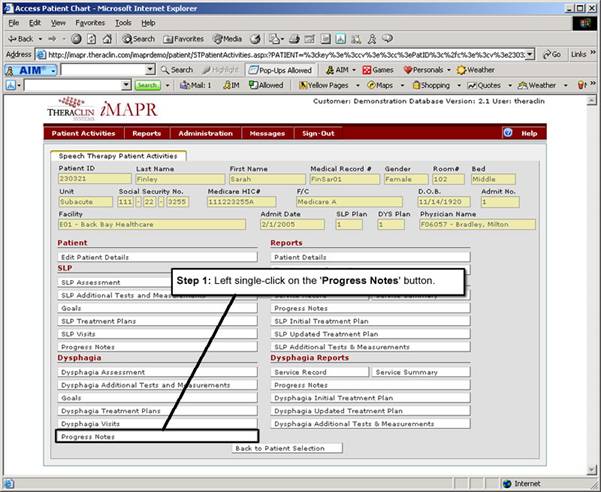Image resolution: width=601 pixels, height=492 pixels.
Task: Open dropdown arrow beside green Search button
Action: point(167,85)
